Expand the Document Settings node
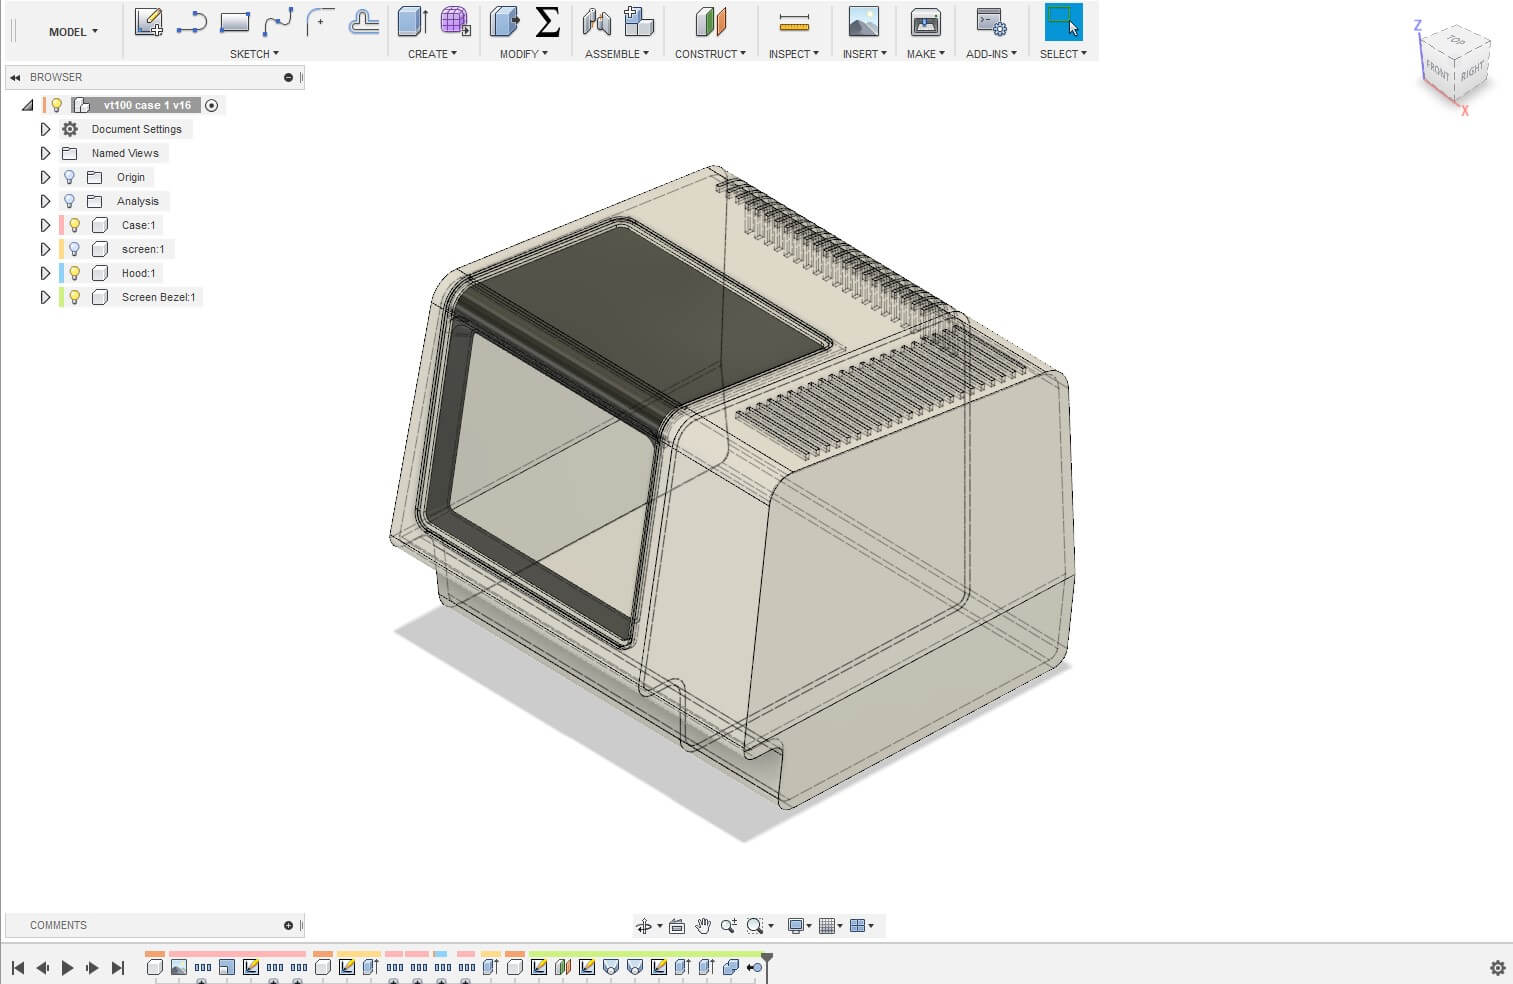1513x984 pixels. (x=45, y=129)
